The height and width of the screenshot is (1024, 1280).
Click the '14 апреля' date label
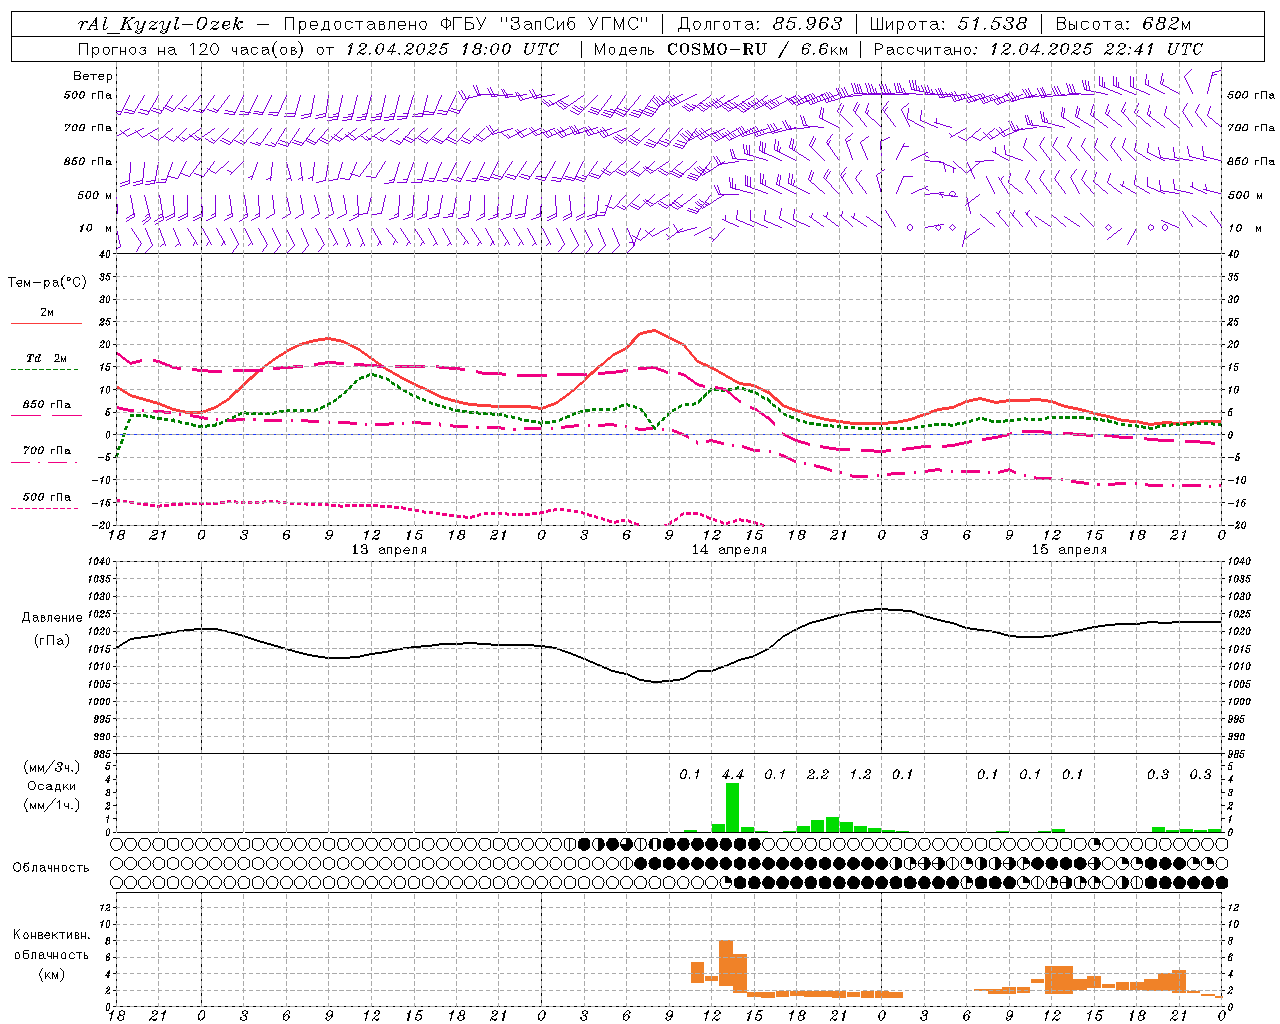(x=729, y=550)
